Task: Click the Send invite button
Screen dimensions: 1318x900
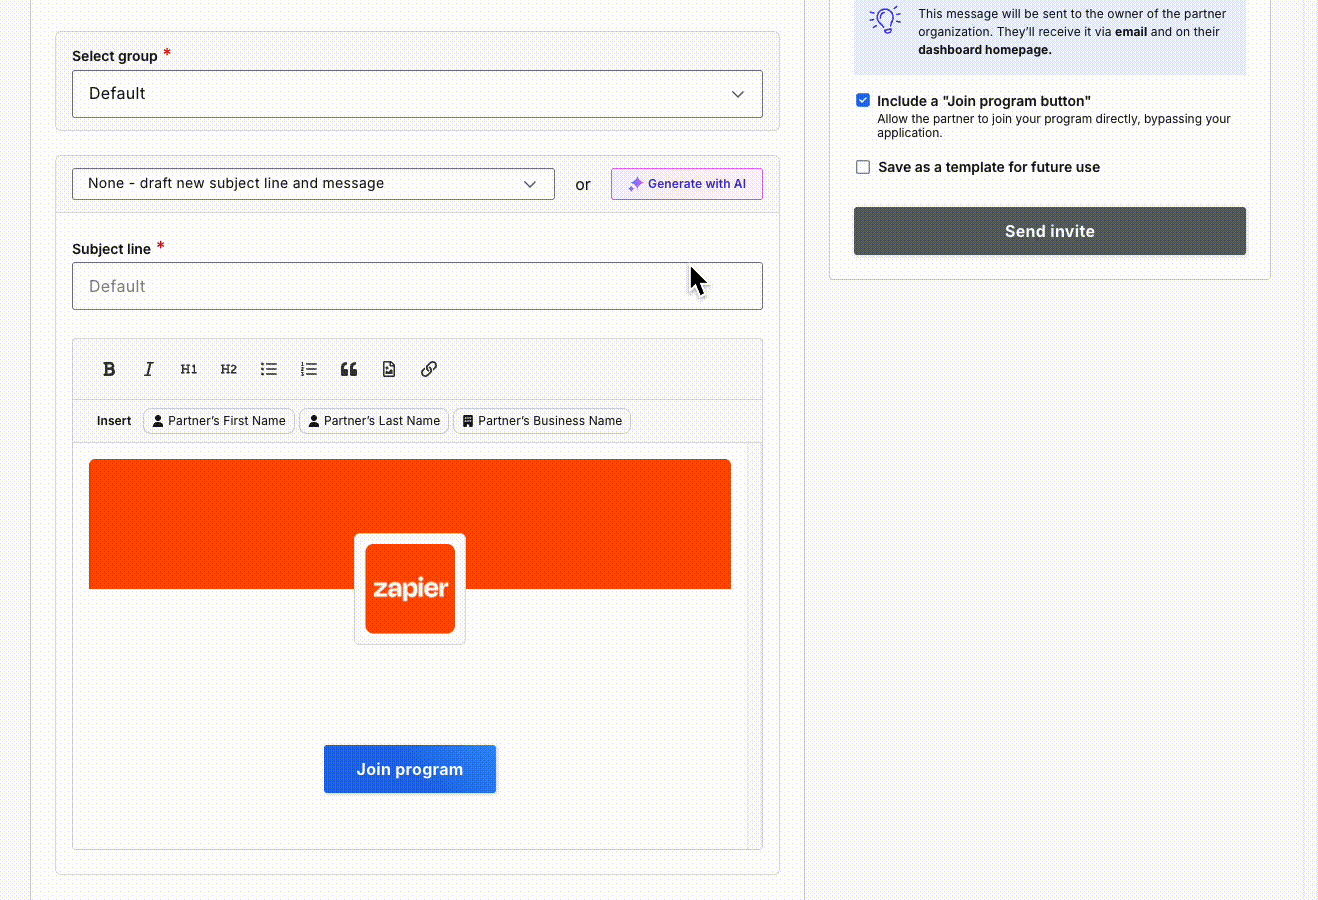Action: (1050, 231)
